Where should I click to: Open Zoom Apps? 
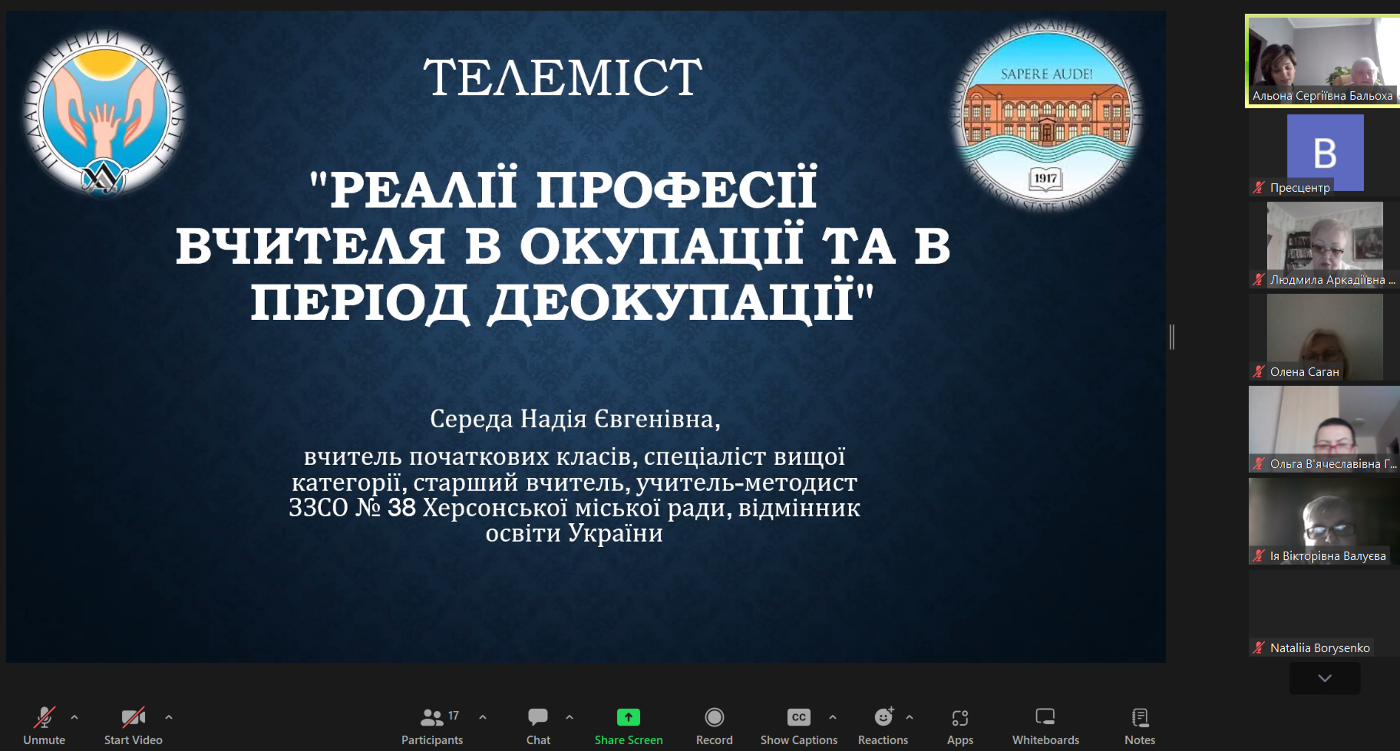click(x=960, y=725)
